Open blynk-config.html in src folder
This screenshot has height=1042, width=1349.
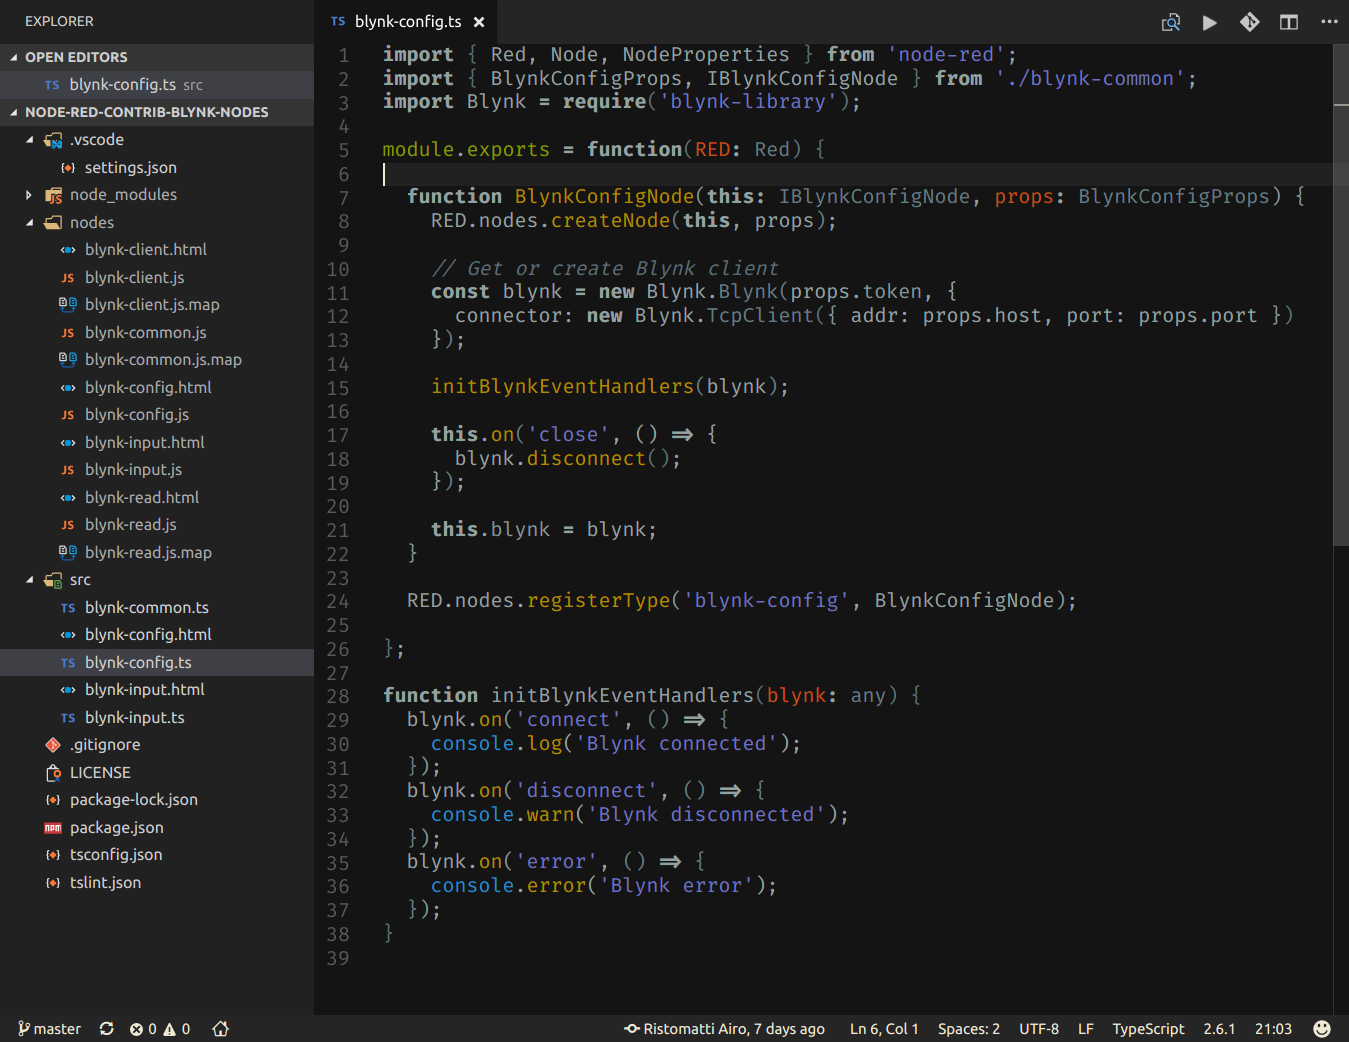(157, 635)
